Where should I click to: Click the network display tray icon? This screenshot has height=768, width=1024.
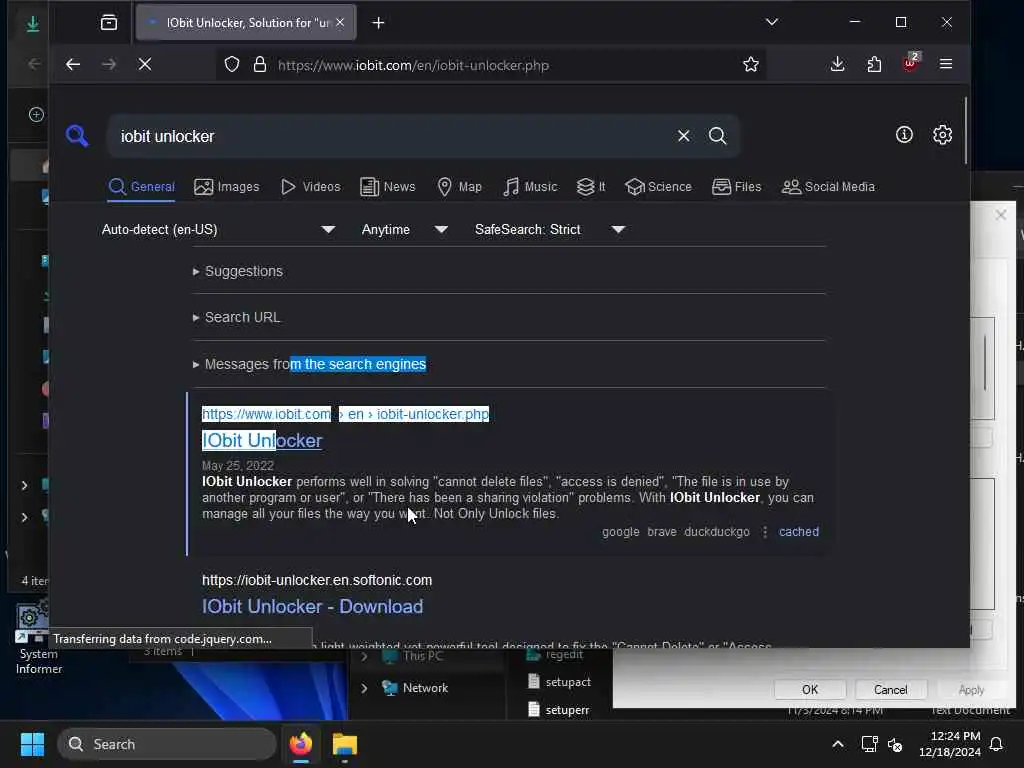pos(869,744)
